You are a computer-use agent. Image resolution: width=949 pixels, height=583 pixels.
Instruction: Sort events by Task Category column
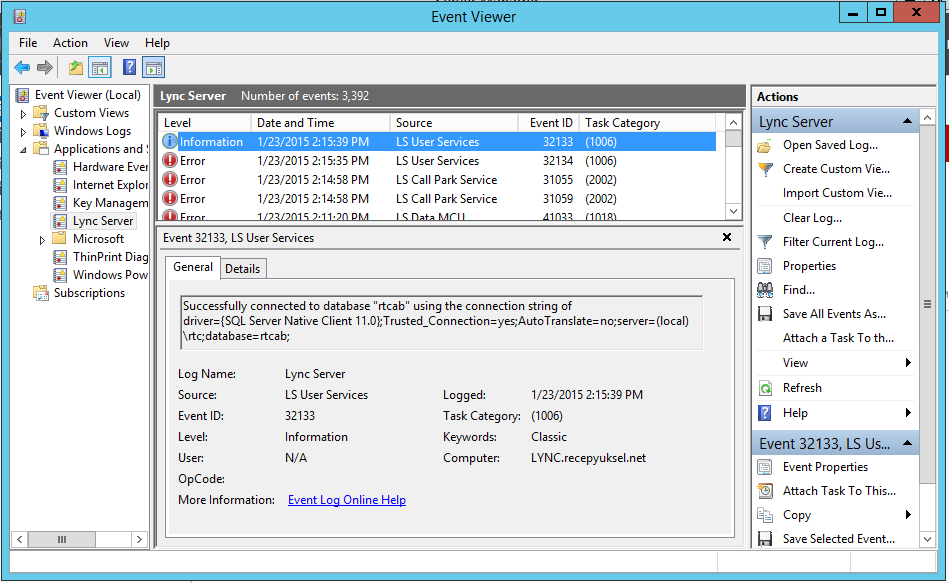pyautogui.click(x=647, y=123)
